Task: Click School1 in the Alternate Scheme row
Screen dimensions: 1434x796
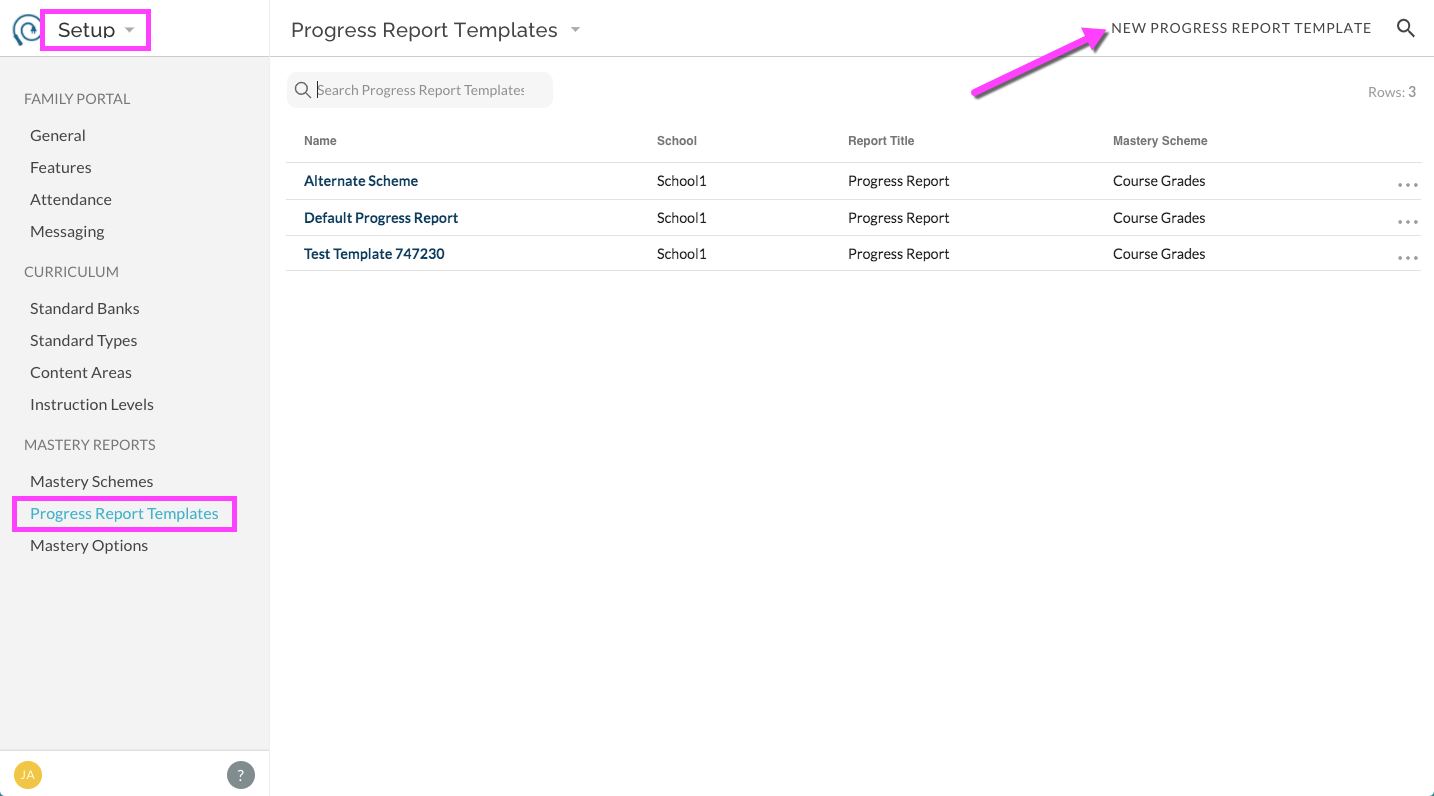Action: tap(682, 181)
